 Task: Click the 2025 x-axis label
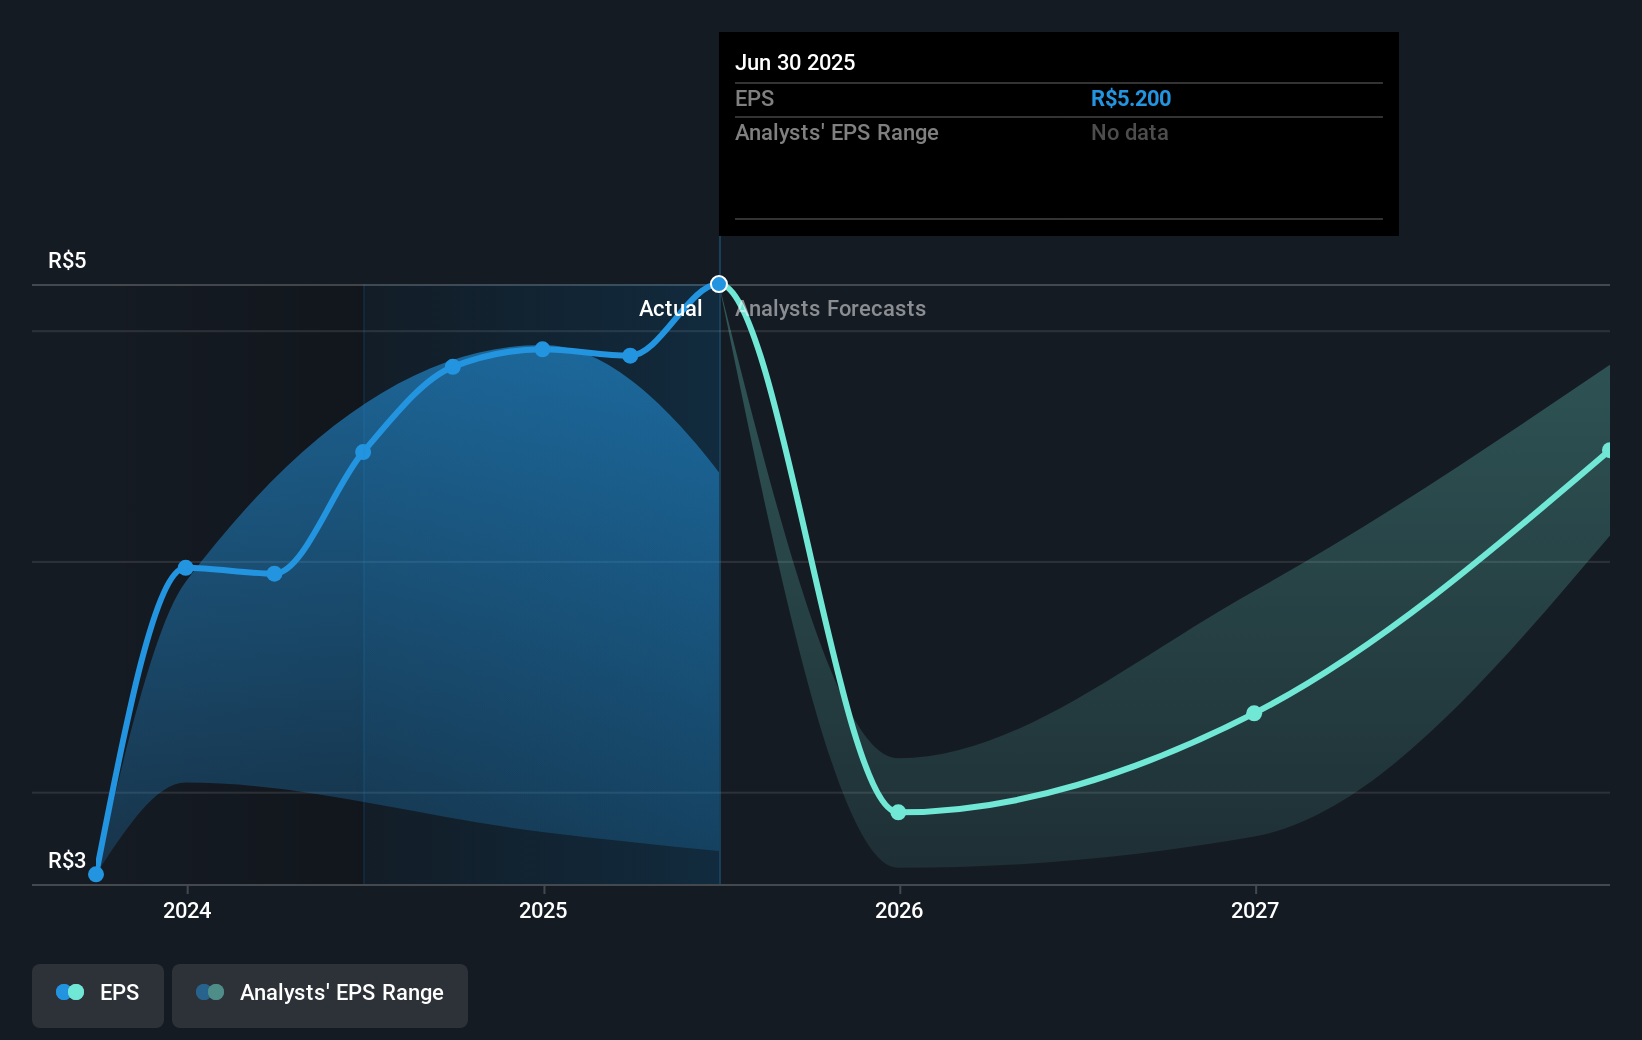[x=543, y=910]
